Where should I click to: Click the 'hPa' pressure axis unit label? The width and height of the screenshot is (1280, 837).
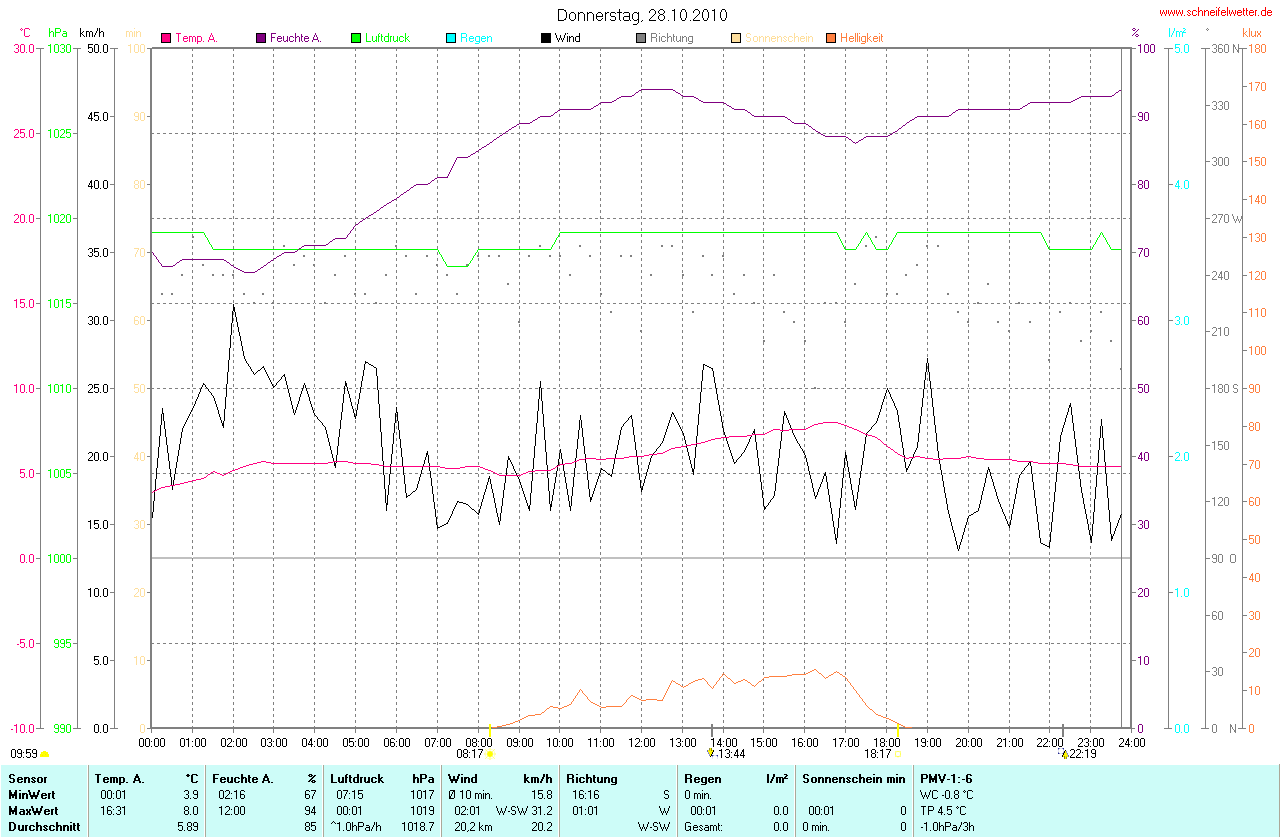[x=58, y=33]
